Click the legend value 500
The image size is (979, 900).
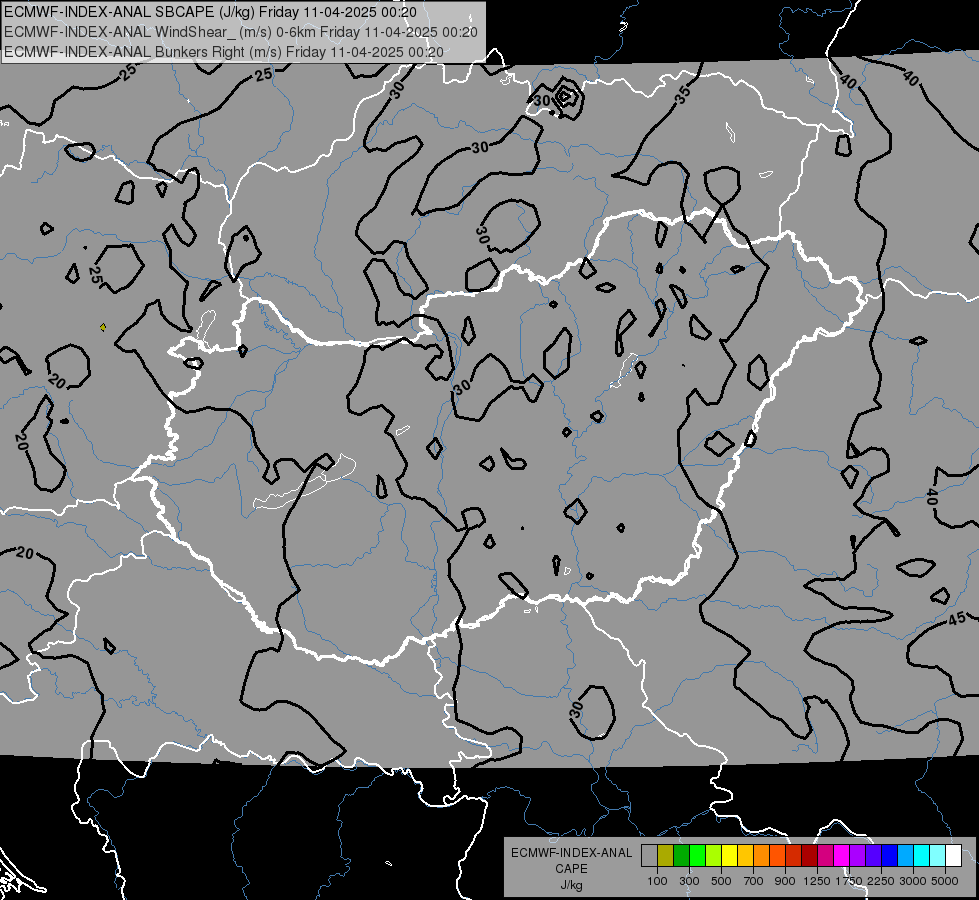pyautogui.click(x=721, y=881)
